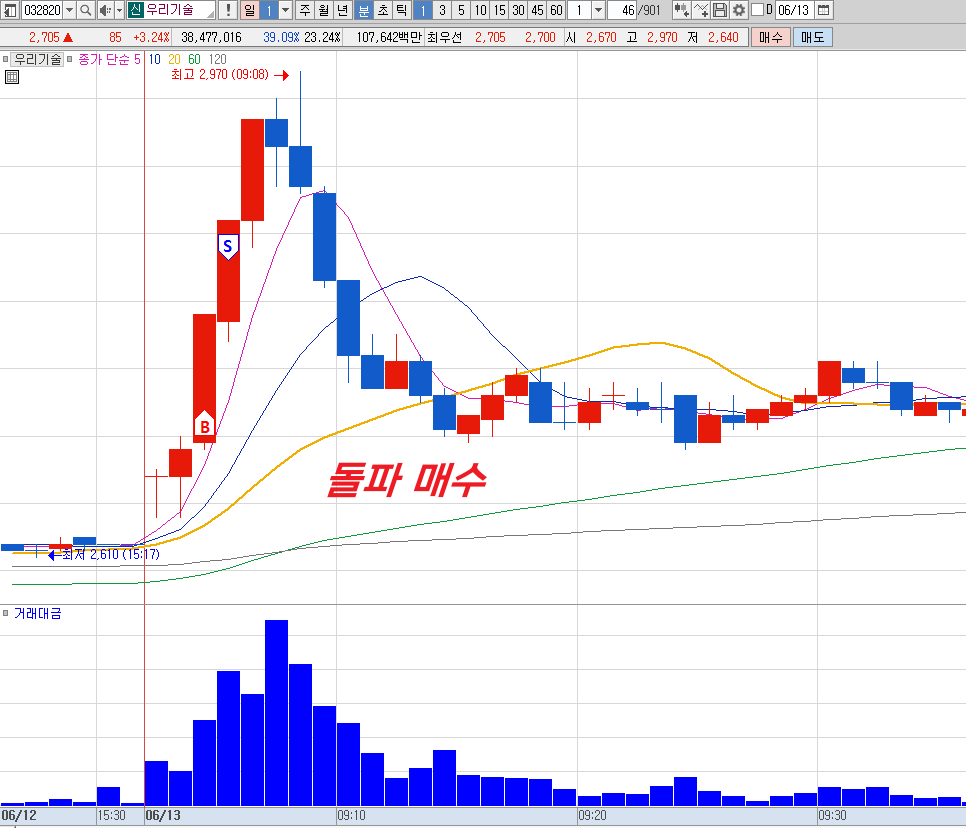Select the 5-minute interval tab
Viewport: 966px width, 828px height.
461,10
